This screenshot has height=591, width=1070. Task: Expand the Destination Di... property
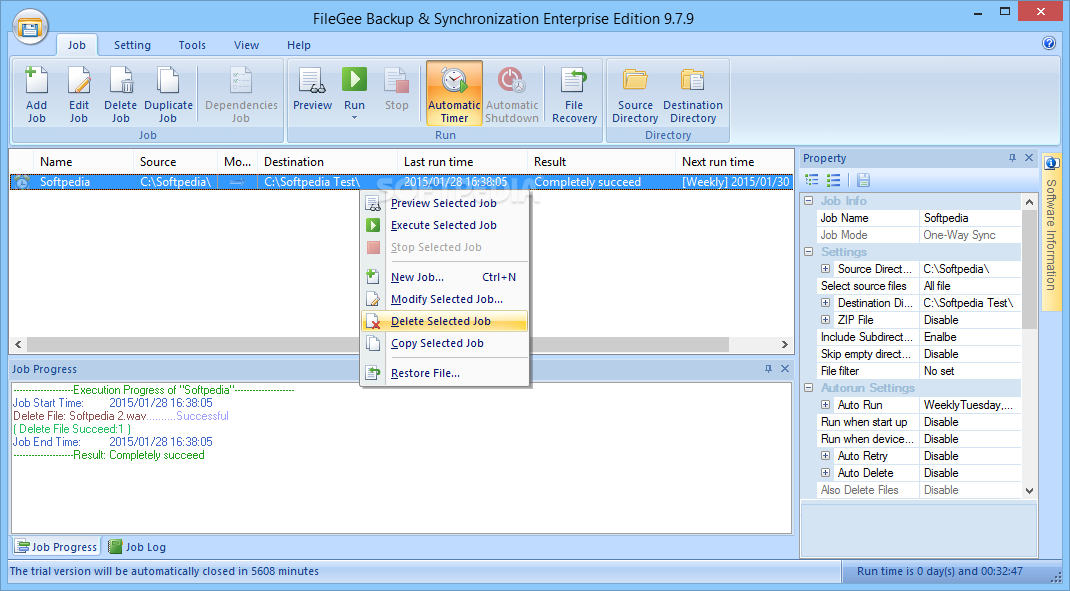tap(825, 303)
